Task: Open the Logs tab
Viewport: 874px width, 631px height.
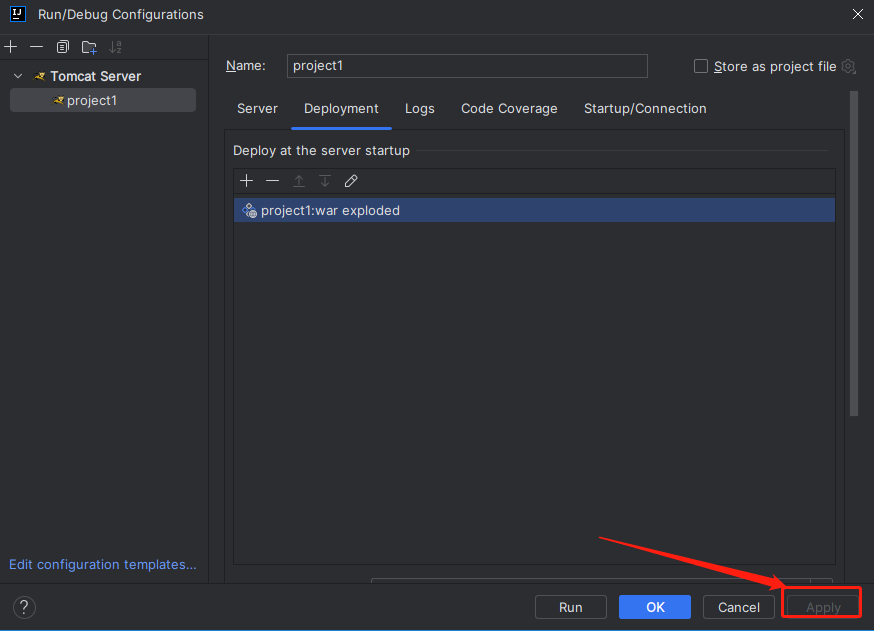Action: (x=419, y=108)
